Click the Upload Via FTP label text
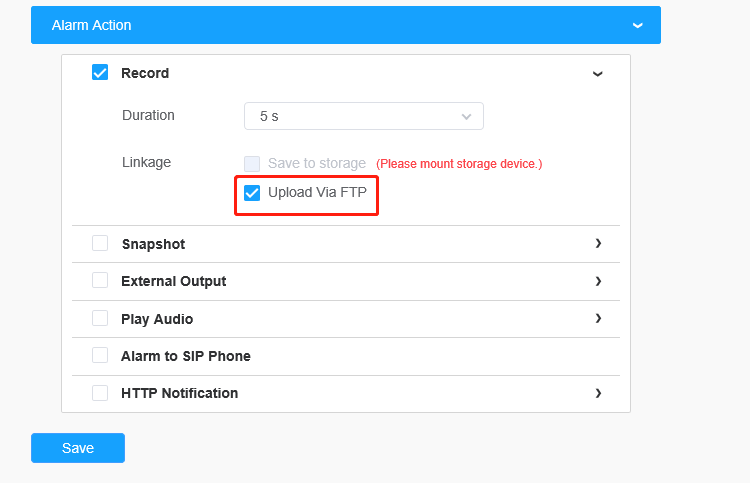The width and height of the screenshot is (750, 483). tap(317, 192)
